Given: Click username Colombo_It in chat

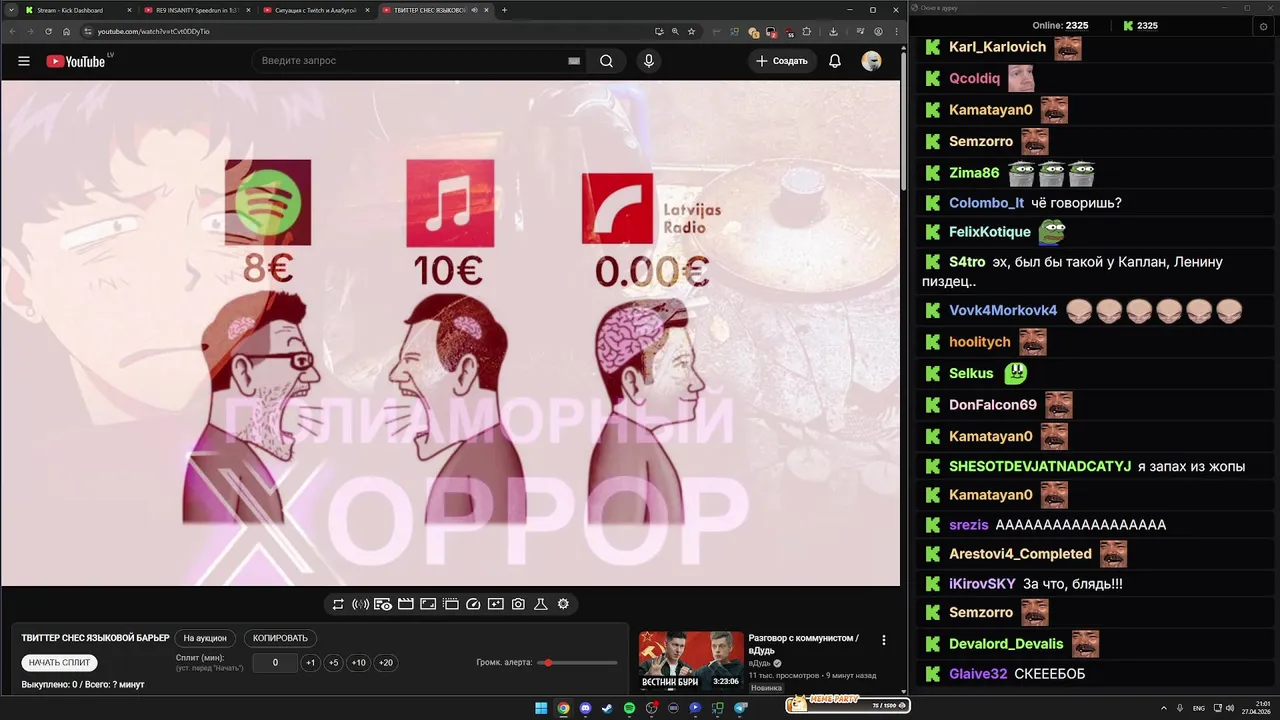Looking at the screenshot, I should 986,203.
